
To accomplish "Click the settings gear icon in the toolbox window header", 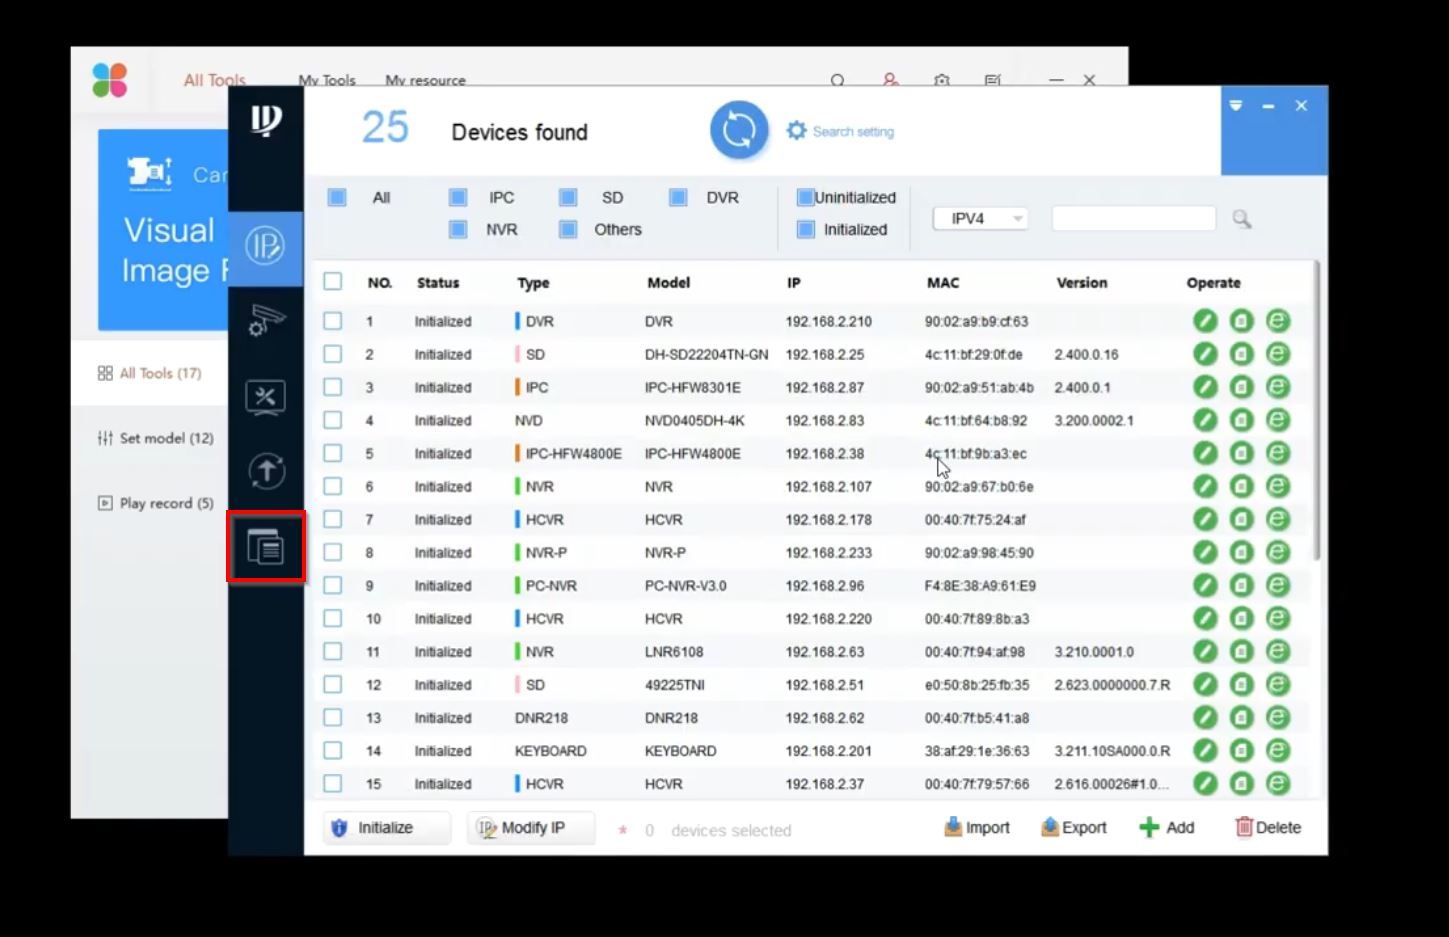I will 941,80.
